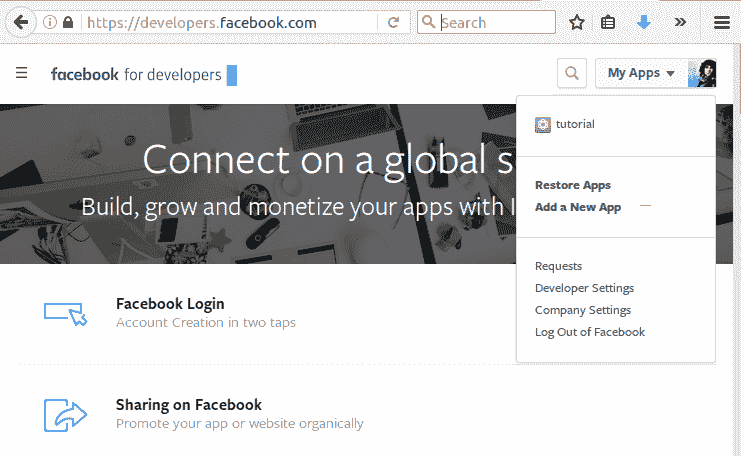The width and height of the screenshot is (741, 456).
Task: Click the reload page icon
Action: coord(394,22)
